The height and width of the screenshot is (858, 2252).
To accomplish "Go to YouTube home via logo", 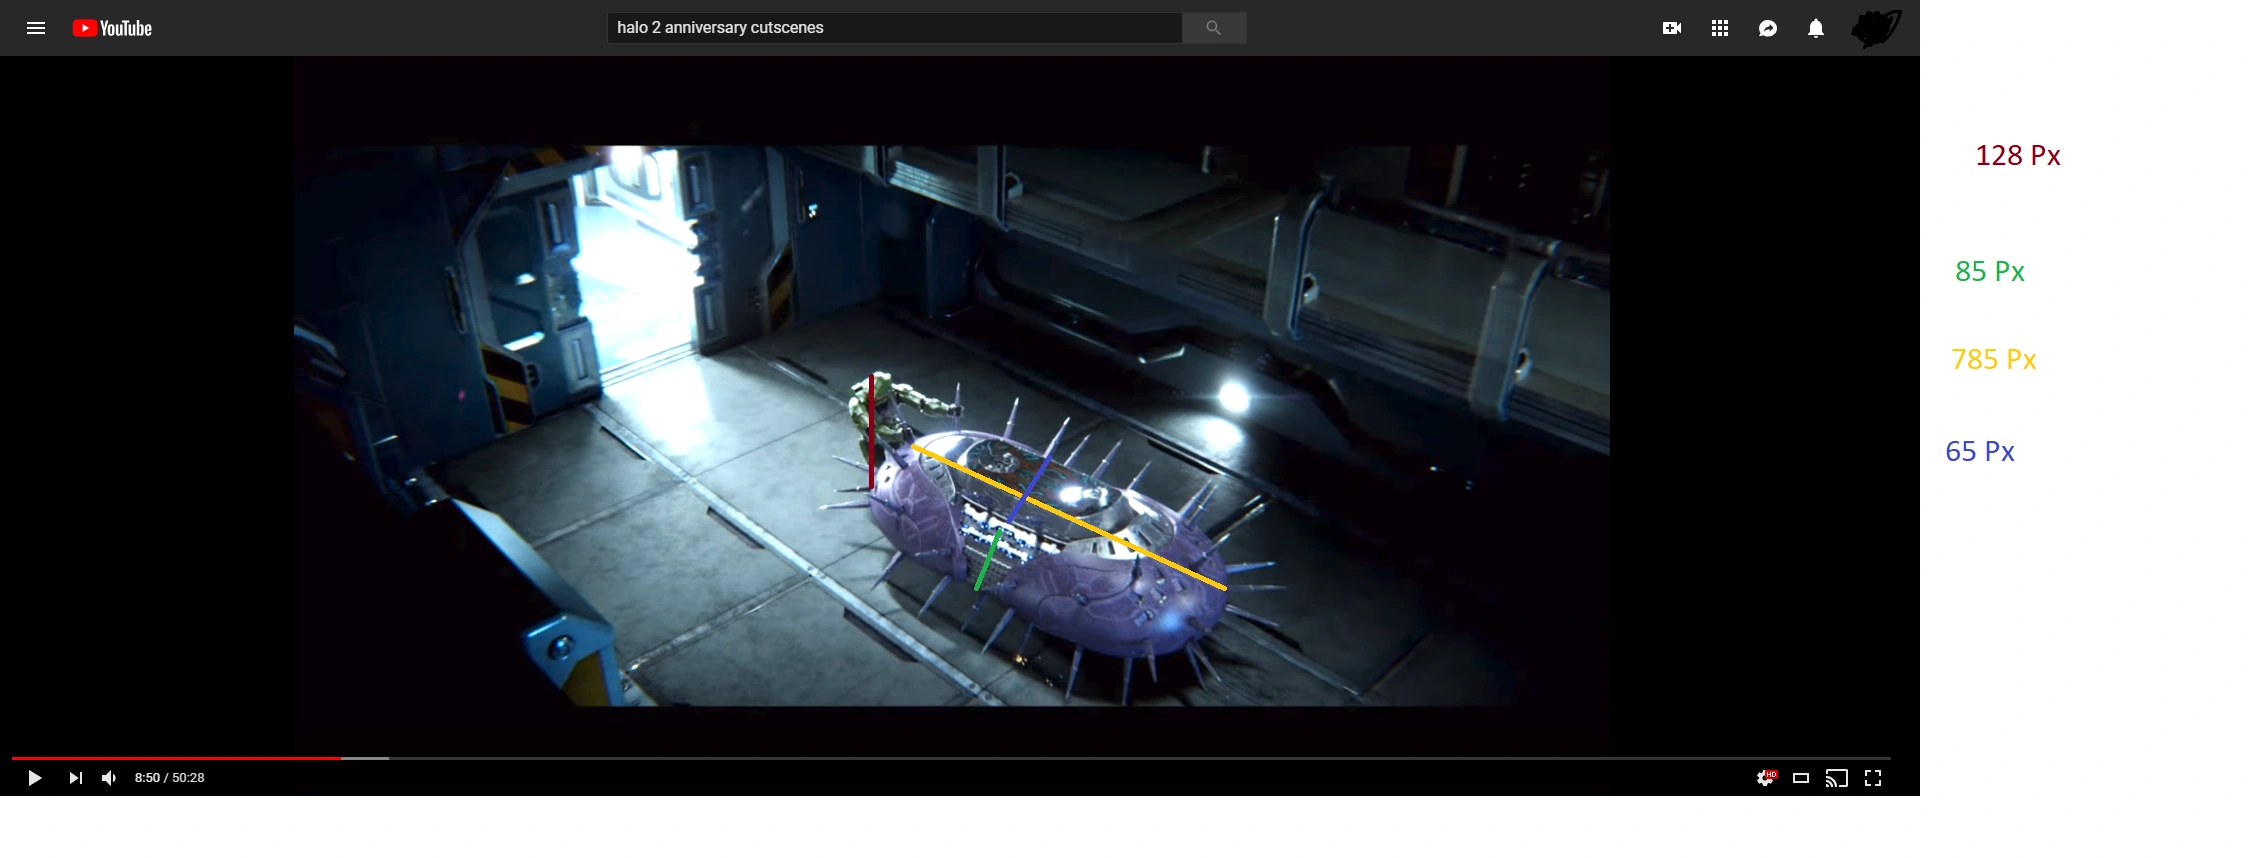I will 112,28.
